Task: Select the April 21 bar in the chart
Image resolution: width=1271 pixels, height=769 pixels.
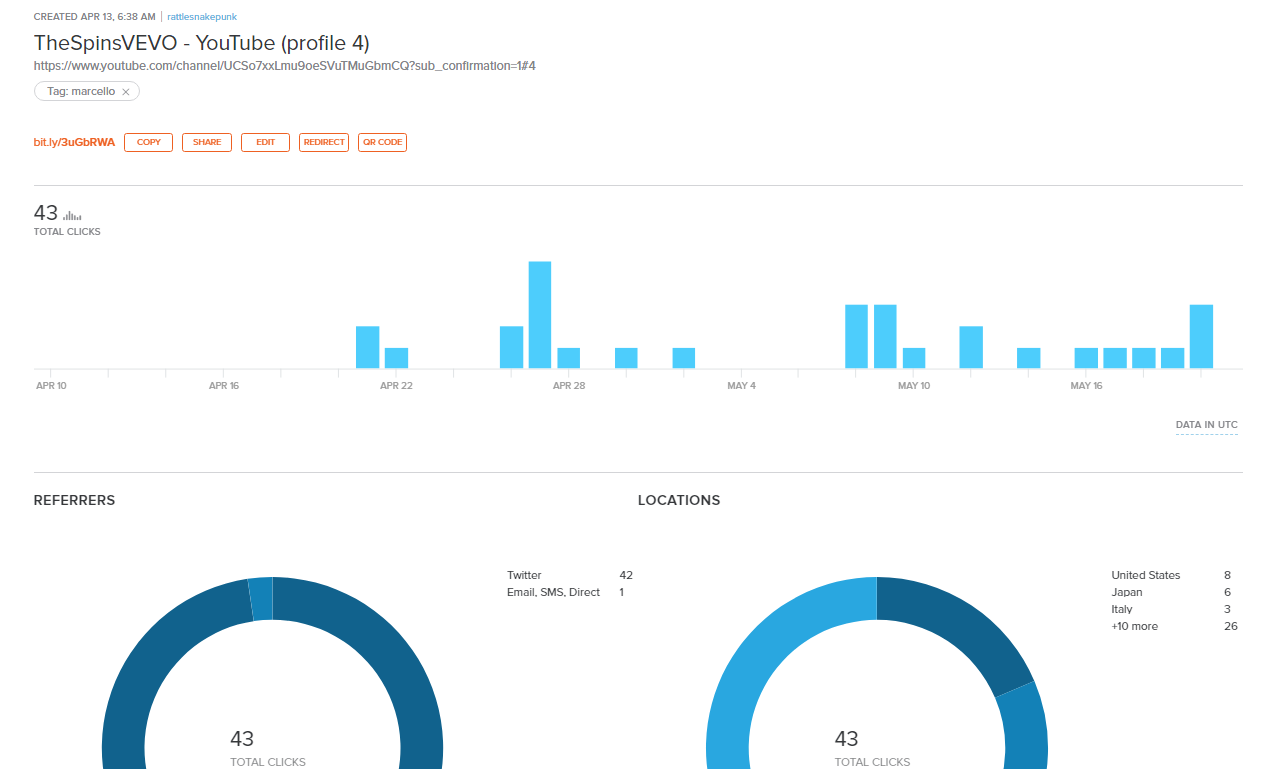Action: coord(368,347)
